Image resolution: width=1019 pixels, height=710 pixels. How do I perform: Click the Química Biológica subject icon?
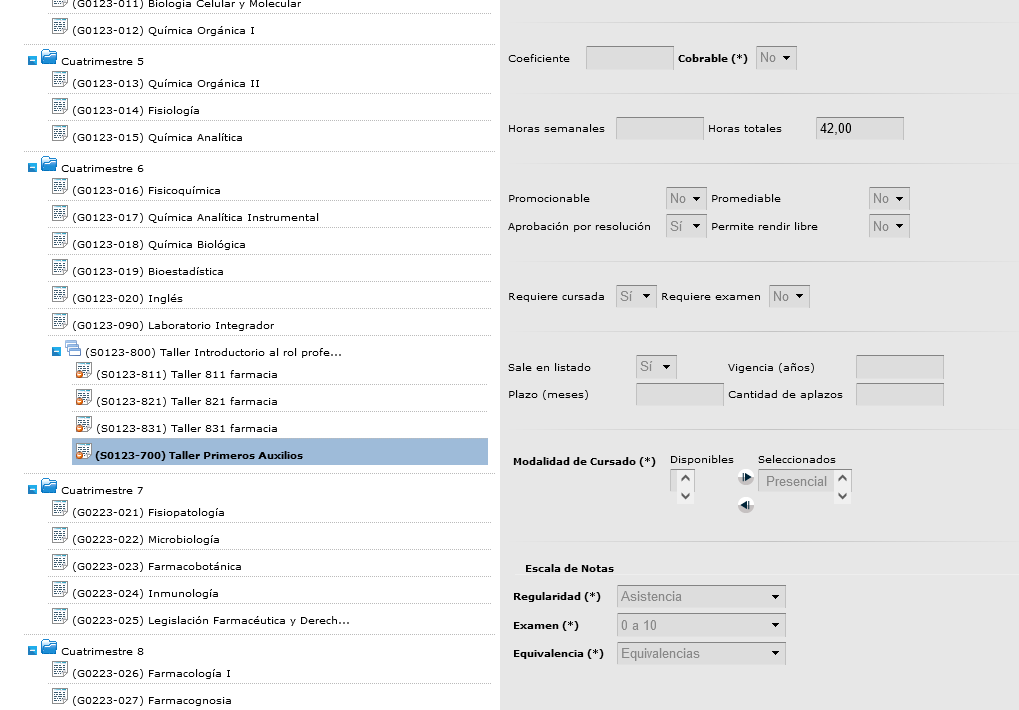[60, 240]
